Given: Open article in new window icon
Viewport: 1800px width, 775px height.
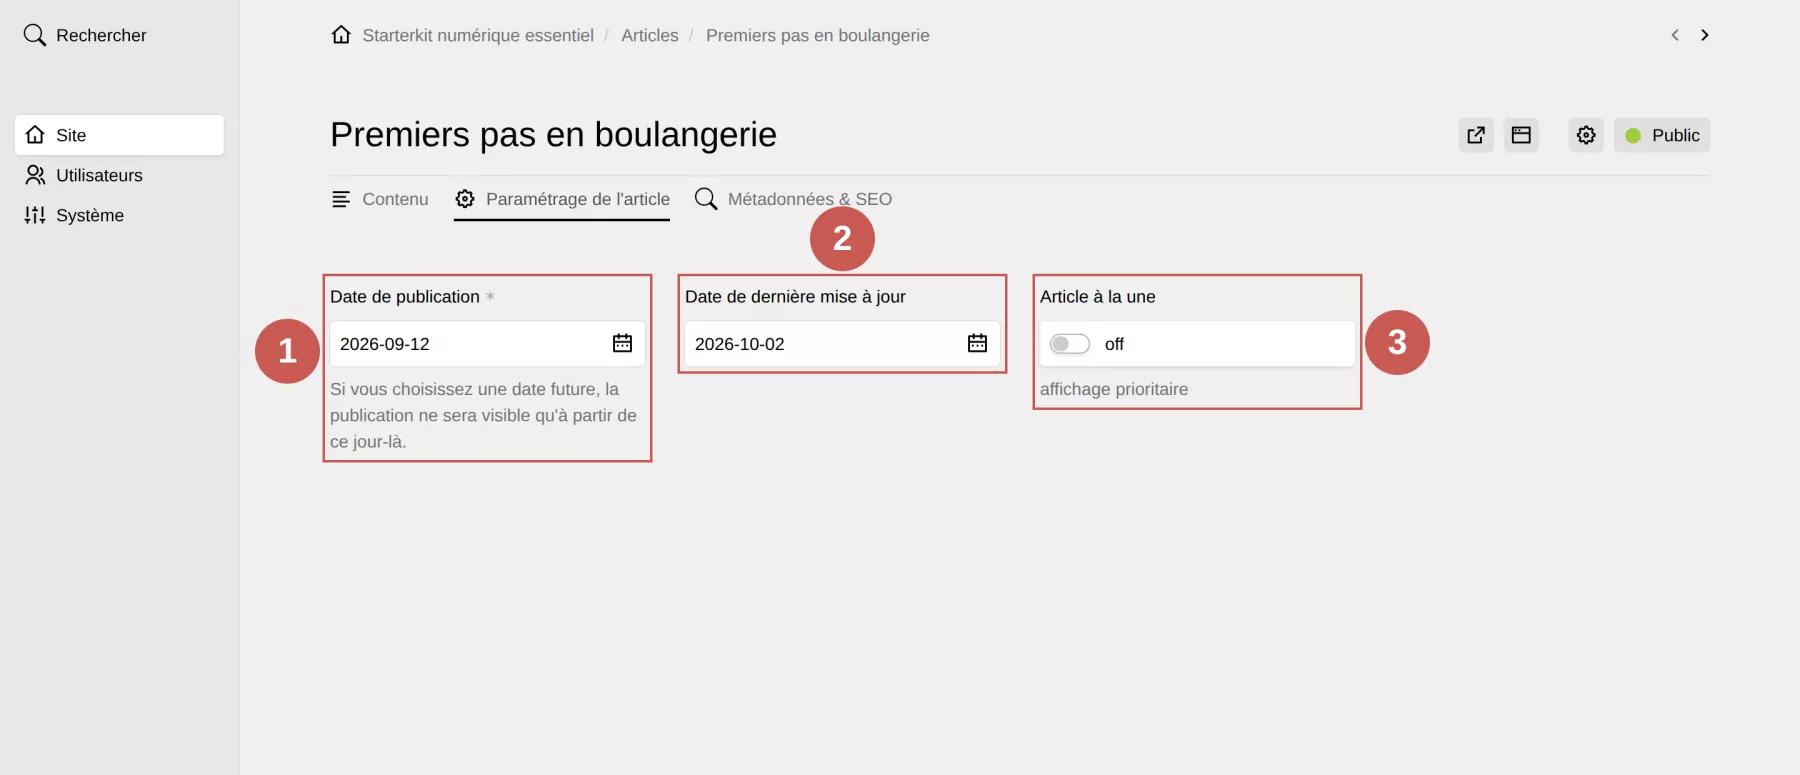Looking at the screenshot, I should (x=1476, y=135).
